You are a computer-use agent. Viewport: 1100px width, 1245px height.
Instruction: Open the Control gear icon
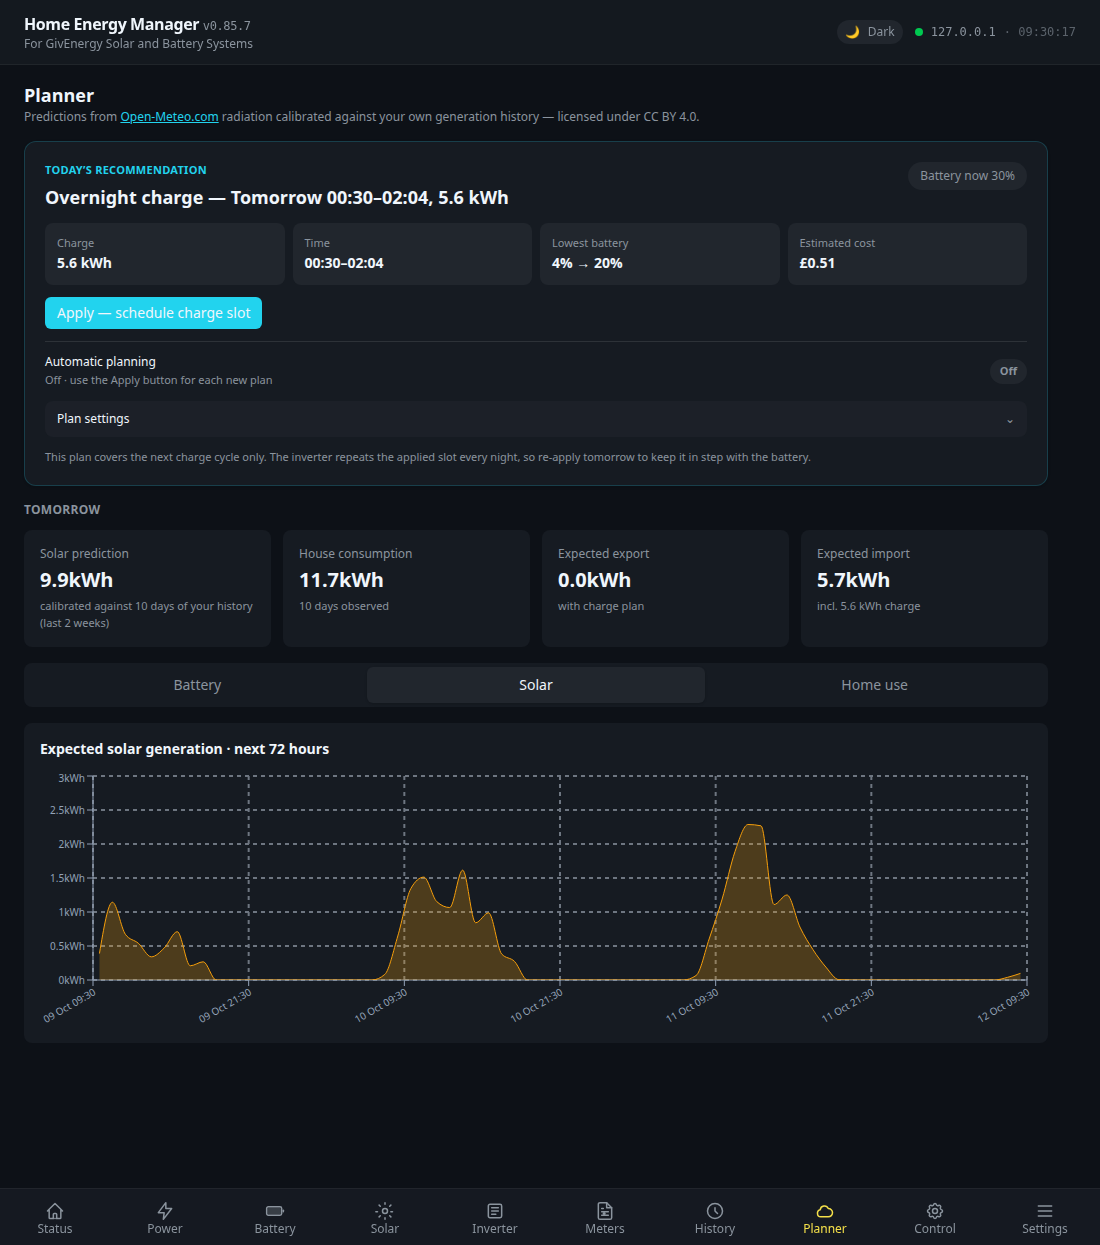click(x=935, y=1211)
